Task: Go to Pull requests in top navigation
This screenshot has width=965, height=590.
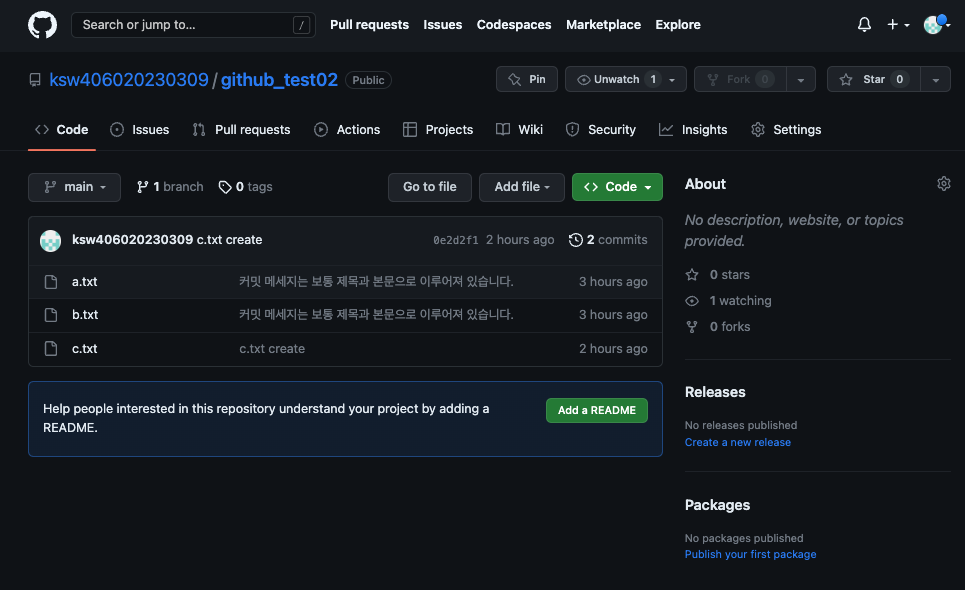Action: tap(369, 25)
